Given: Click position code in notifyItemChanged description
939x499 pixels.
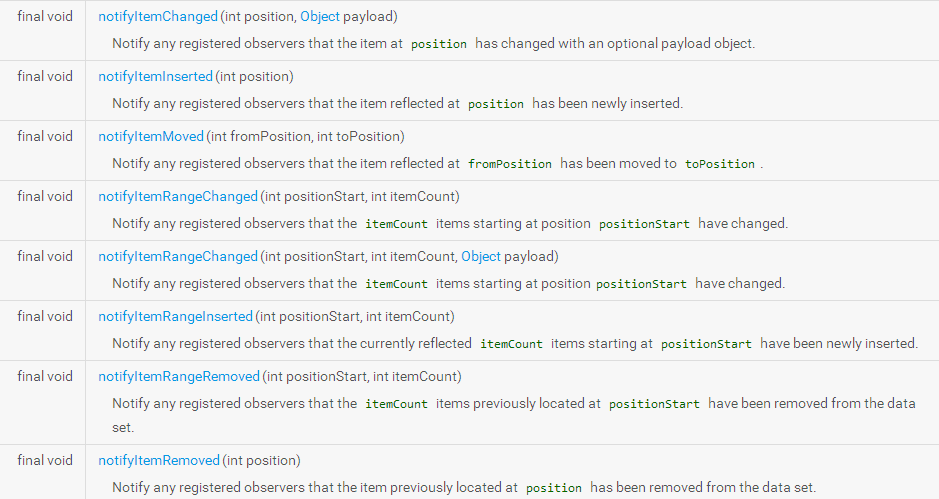Looking at the screenshot, I should coord(439,44).
